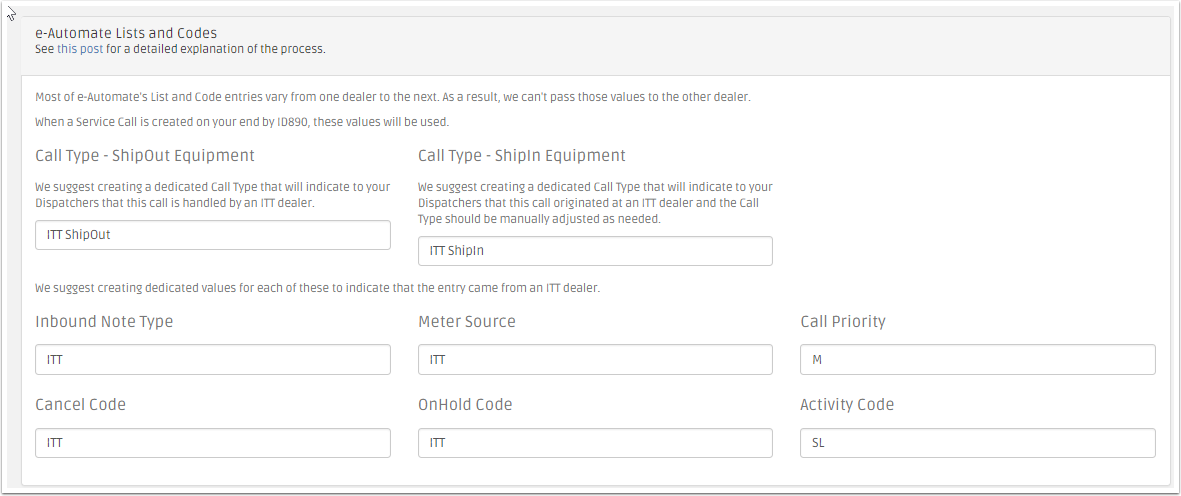This screenshot has height=496, width=1181.
Task: Click the 'We suggest creating dedicated values' sentence
Action: click(x=317, y=288)
